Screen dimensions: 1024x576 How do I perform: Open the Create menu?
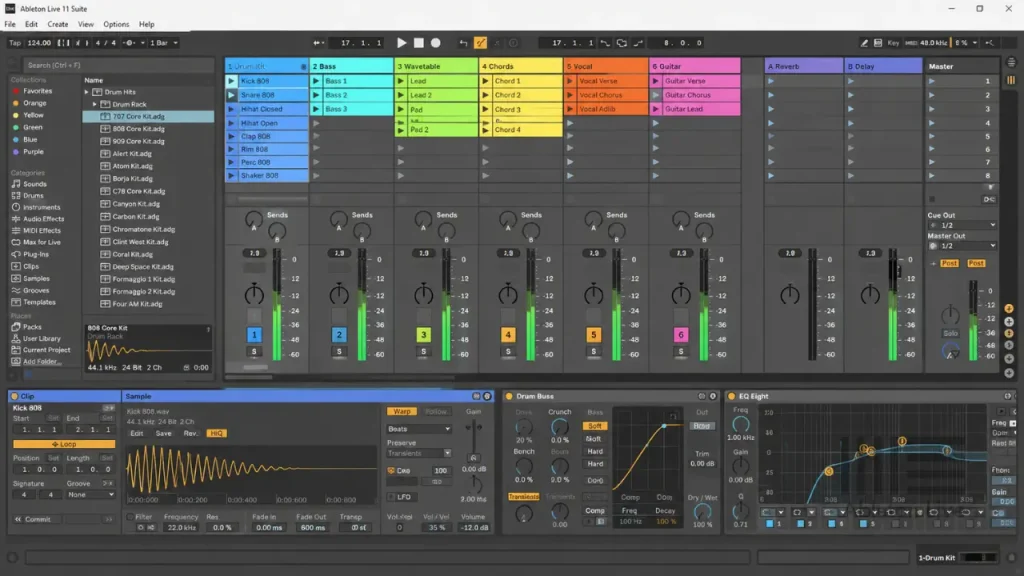57,24
